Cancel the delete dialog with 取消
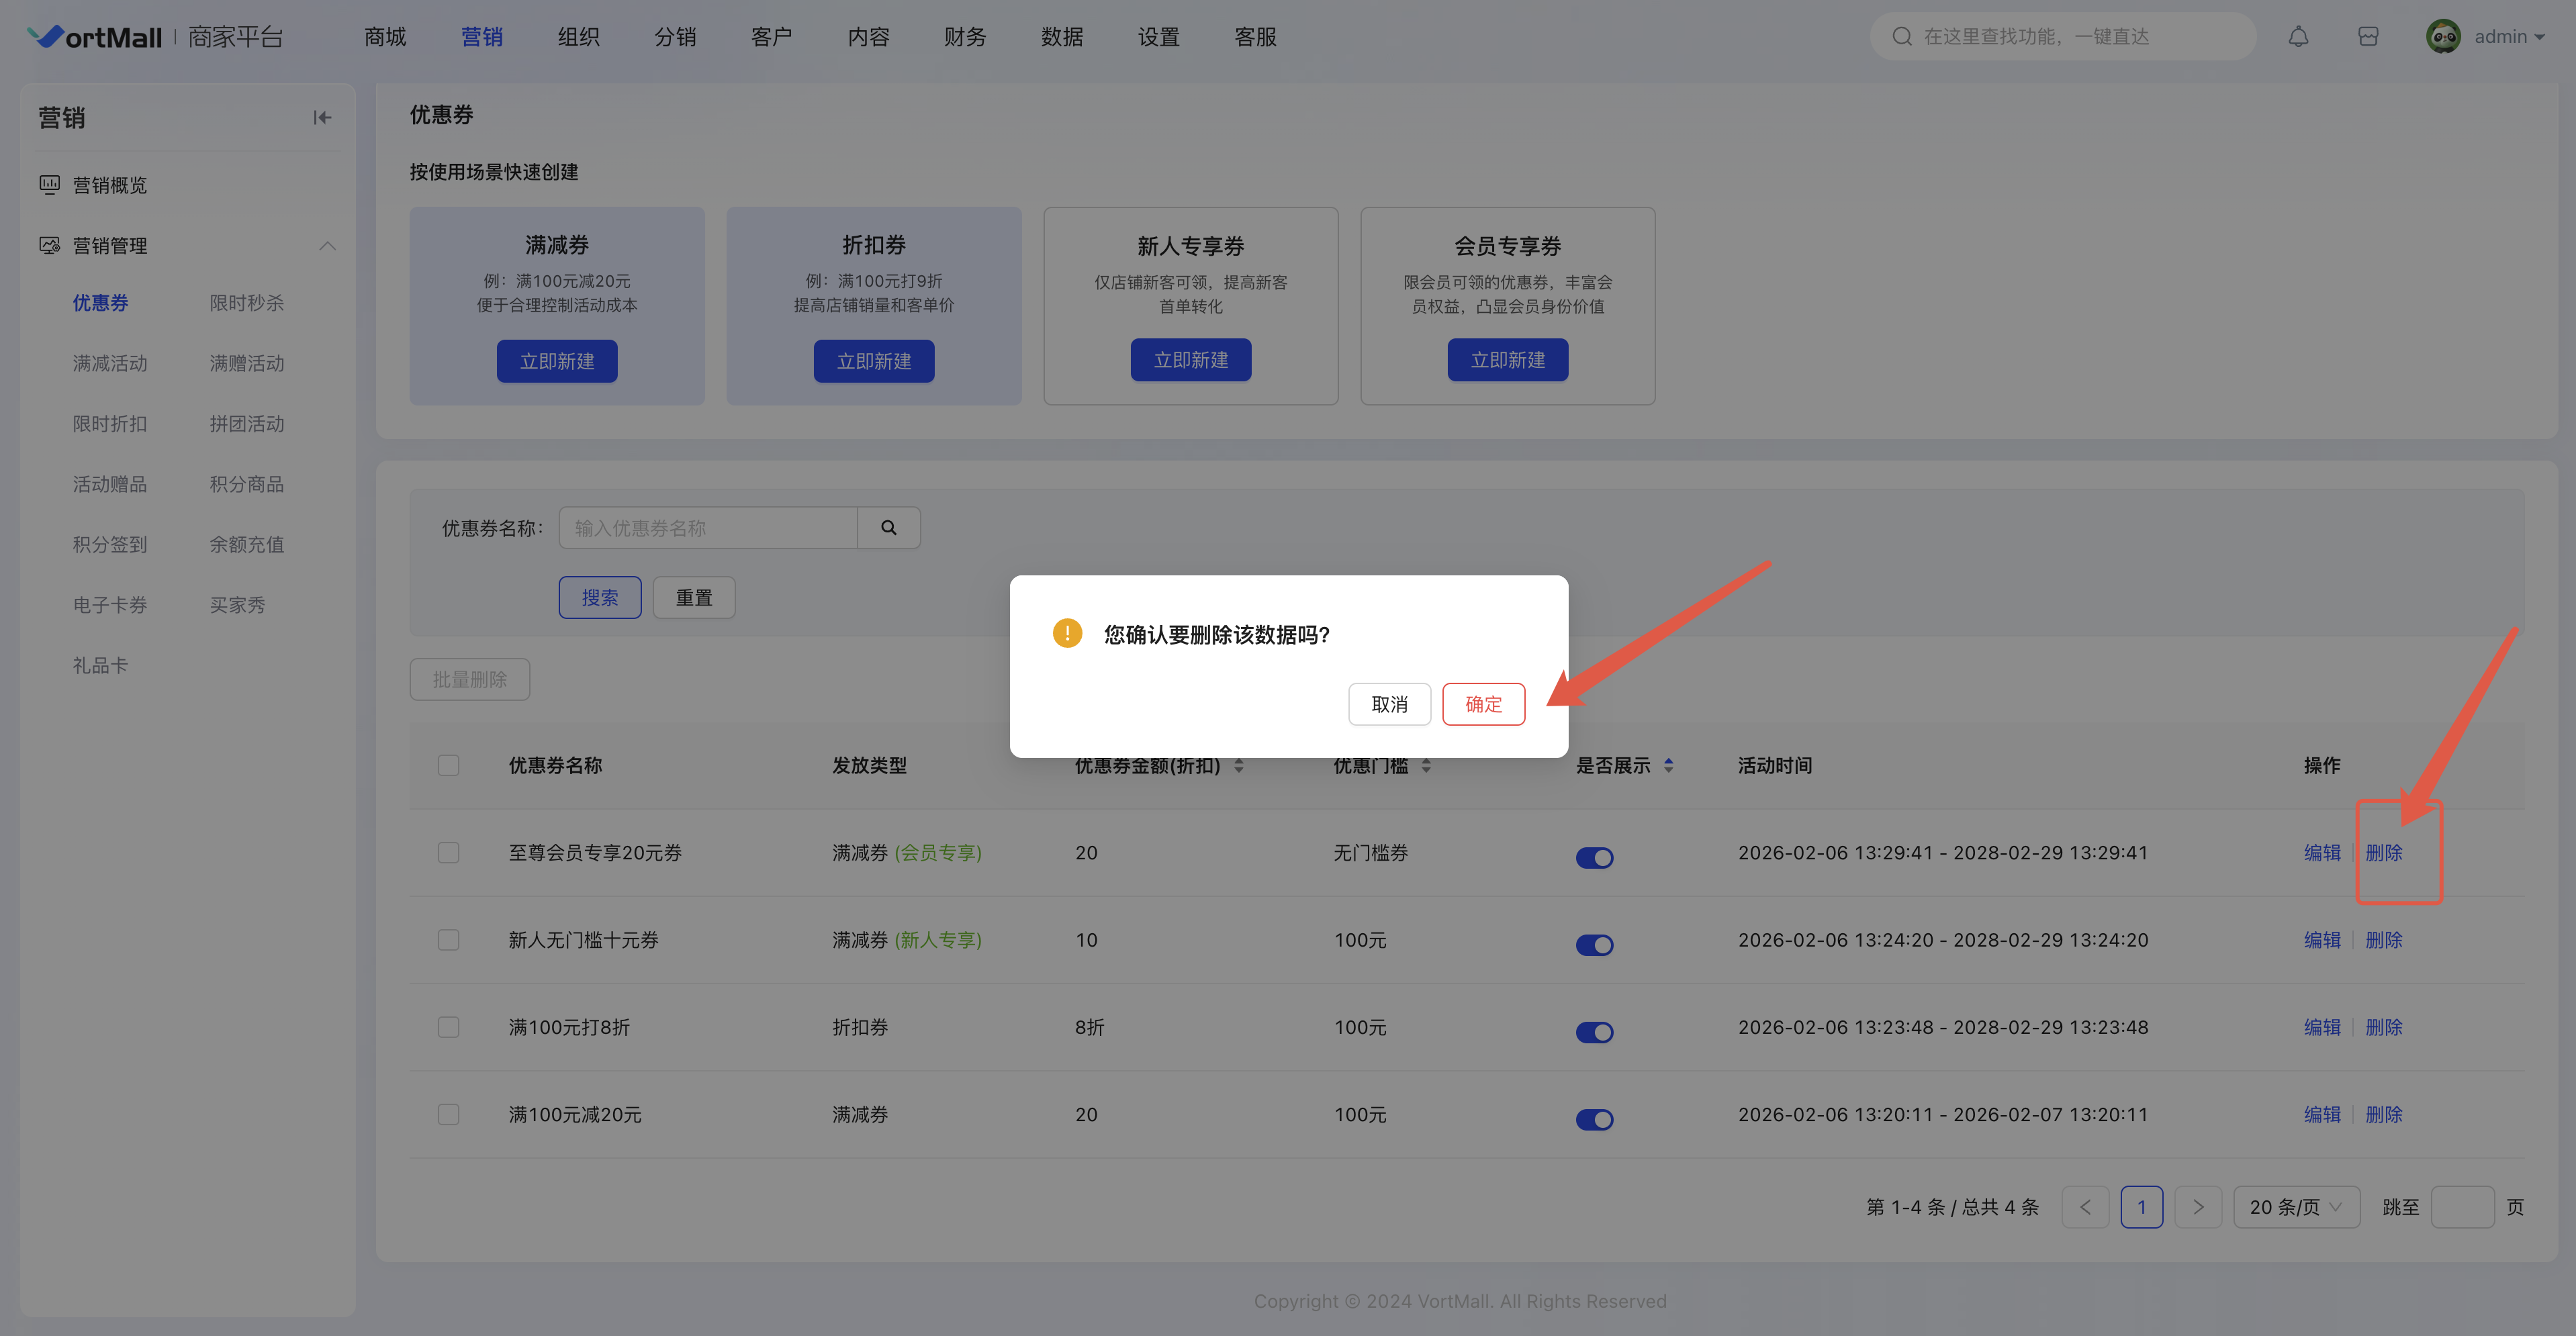 tap(1389, 704)
